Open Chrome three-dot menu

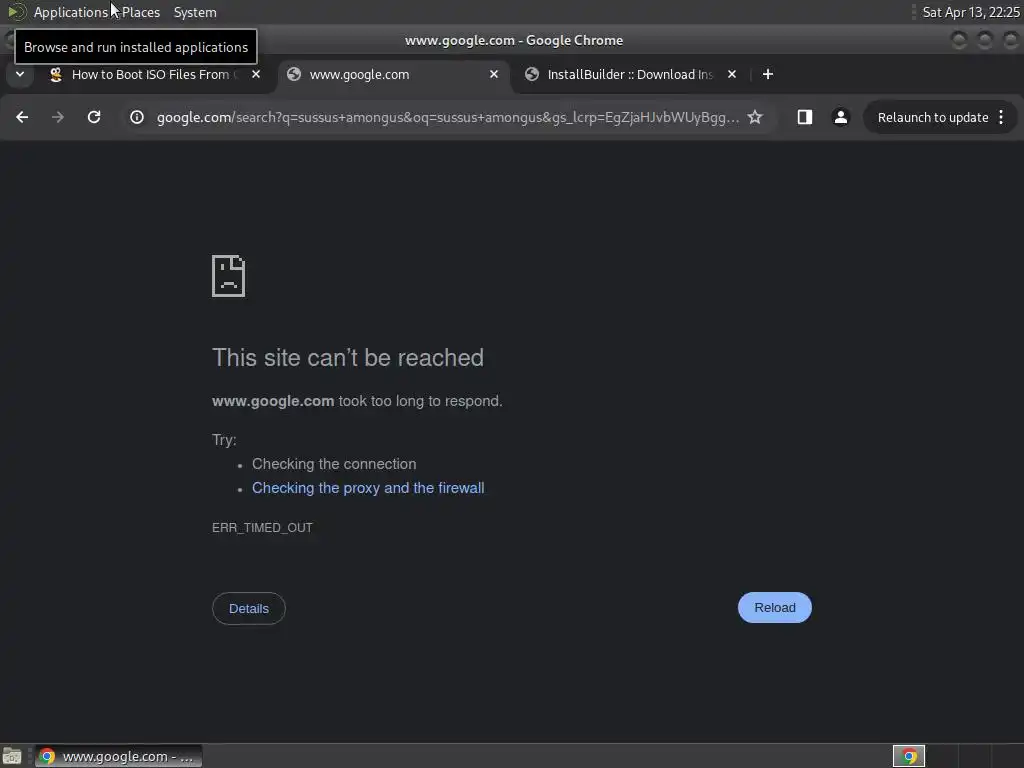tap(1001, 117)
